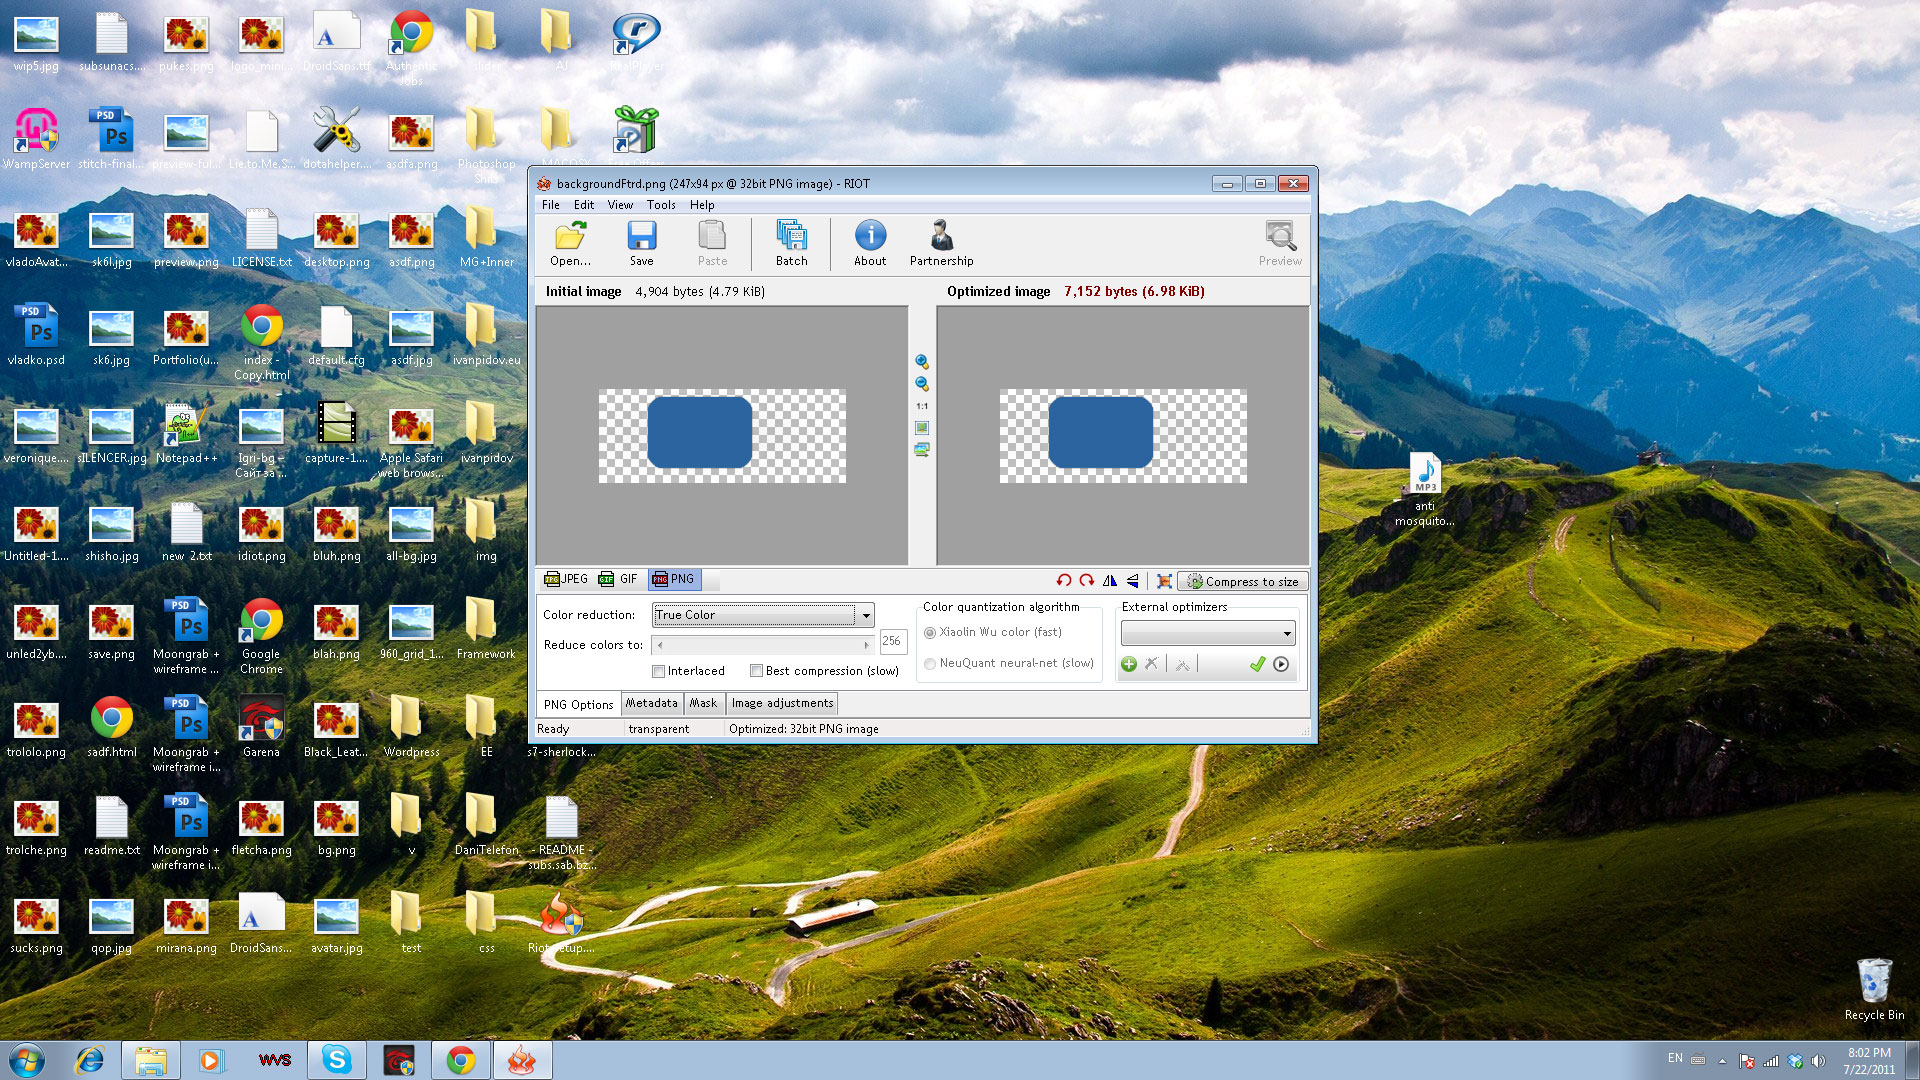
Task: Expand the Color reduction dropdown
Action: tap(866, 615)
